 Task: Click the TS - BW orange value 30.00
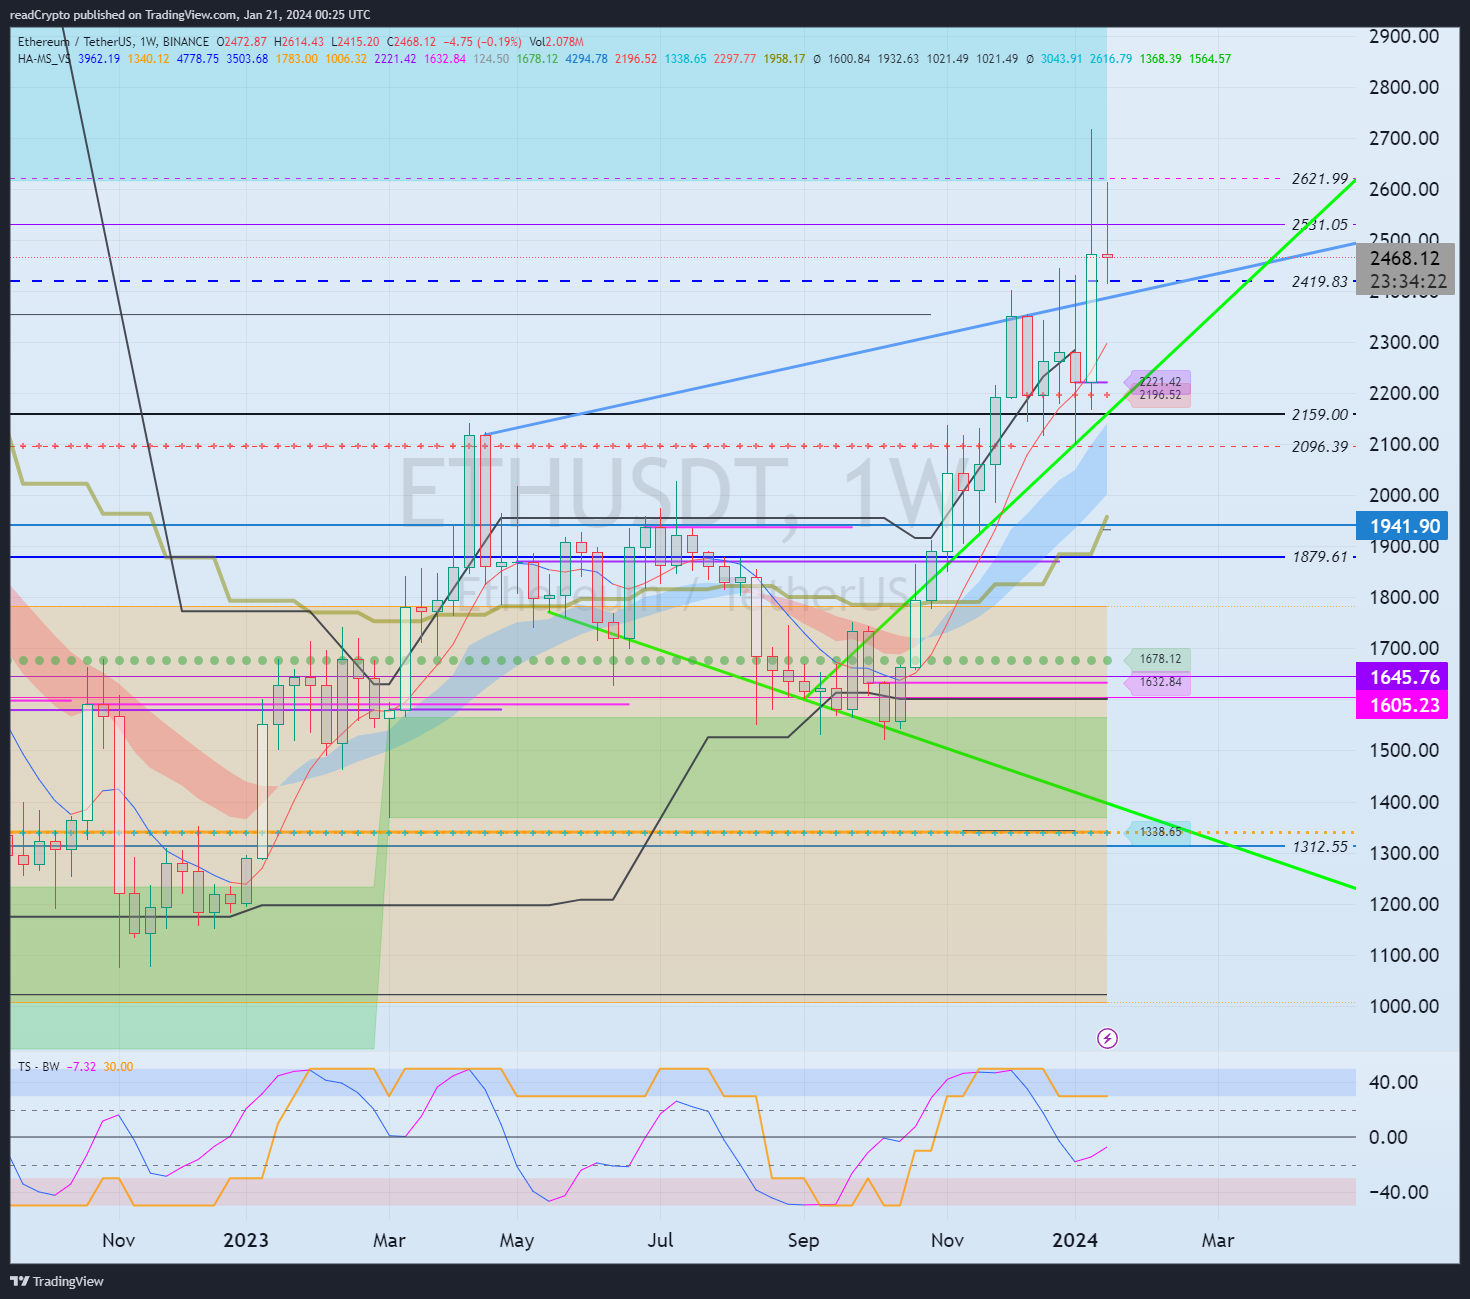(x=118, y=1067)
